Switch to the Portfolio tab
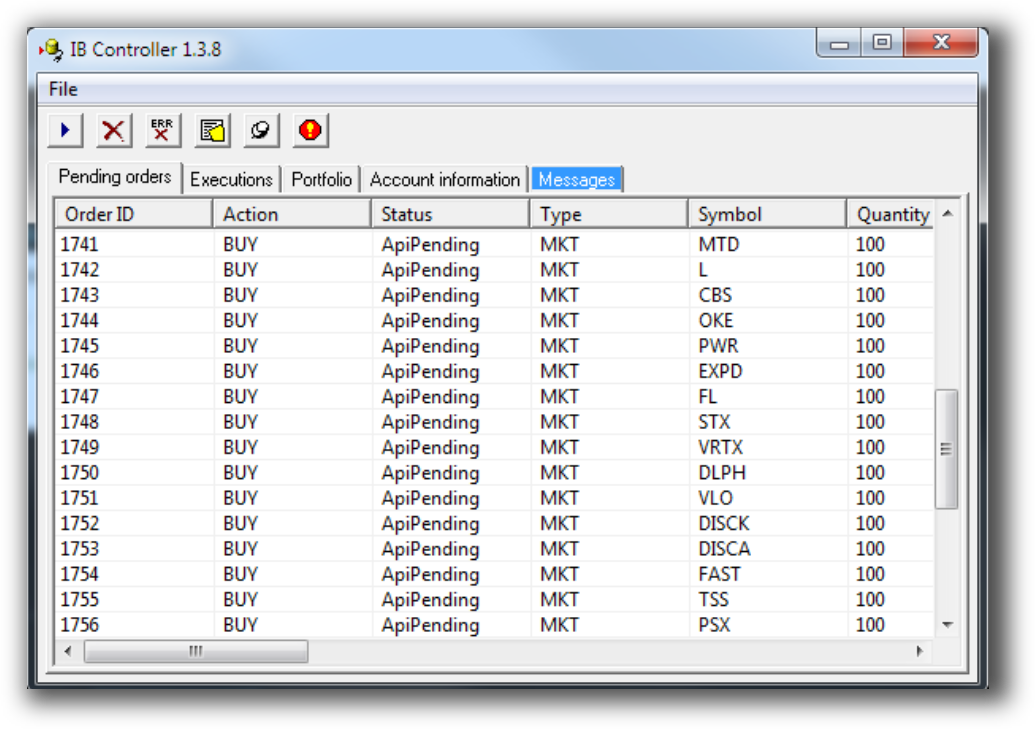1035x729 pixels. (x=319, y=180)
